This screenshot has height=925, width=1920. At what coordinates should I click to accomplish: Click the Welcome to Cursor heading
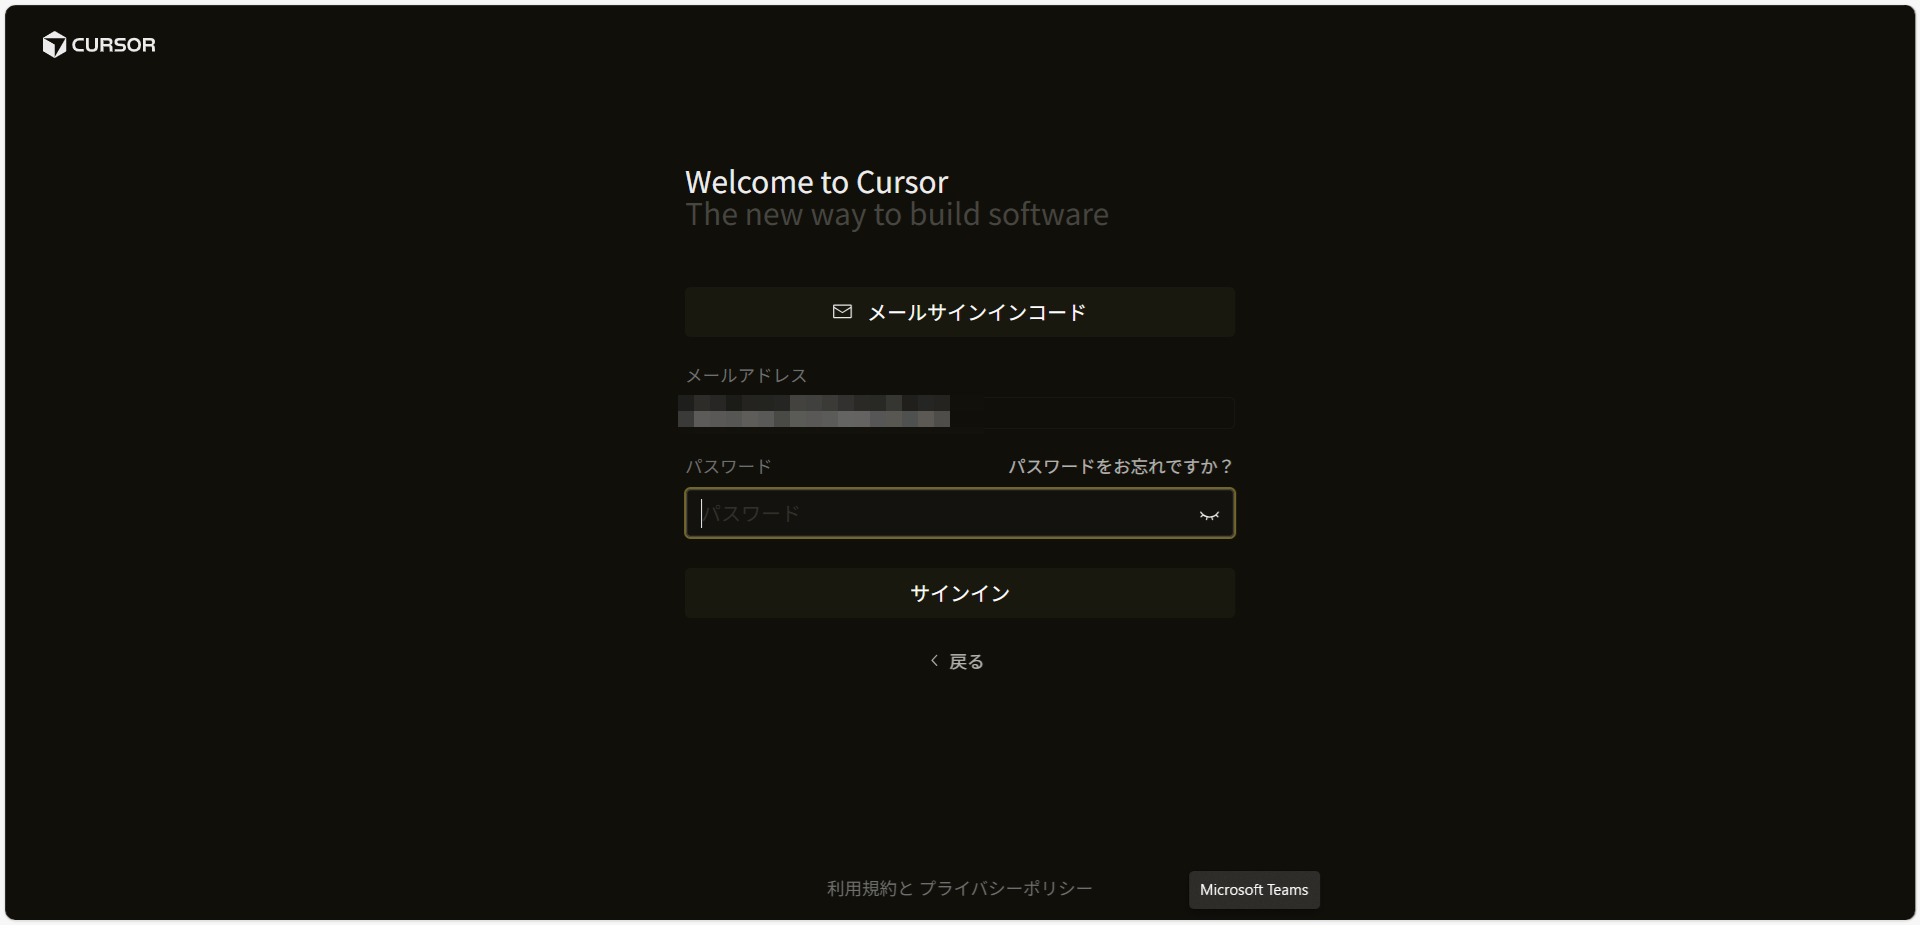click(816, 182)
